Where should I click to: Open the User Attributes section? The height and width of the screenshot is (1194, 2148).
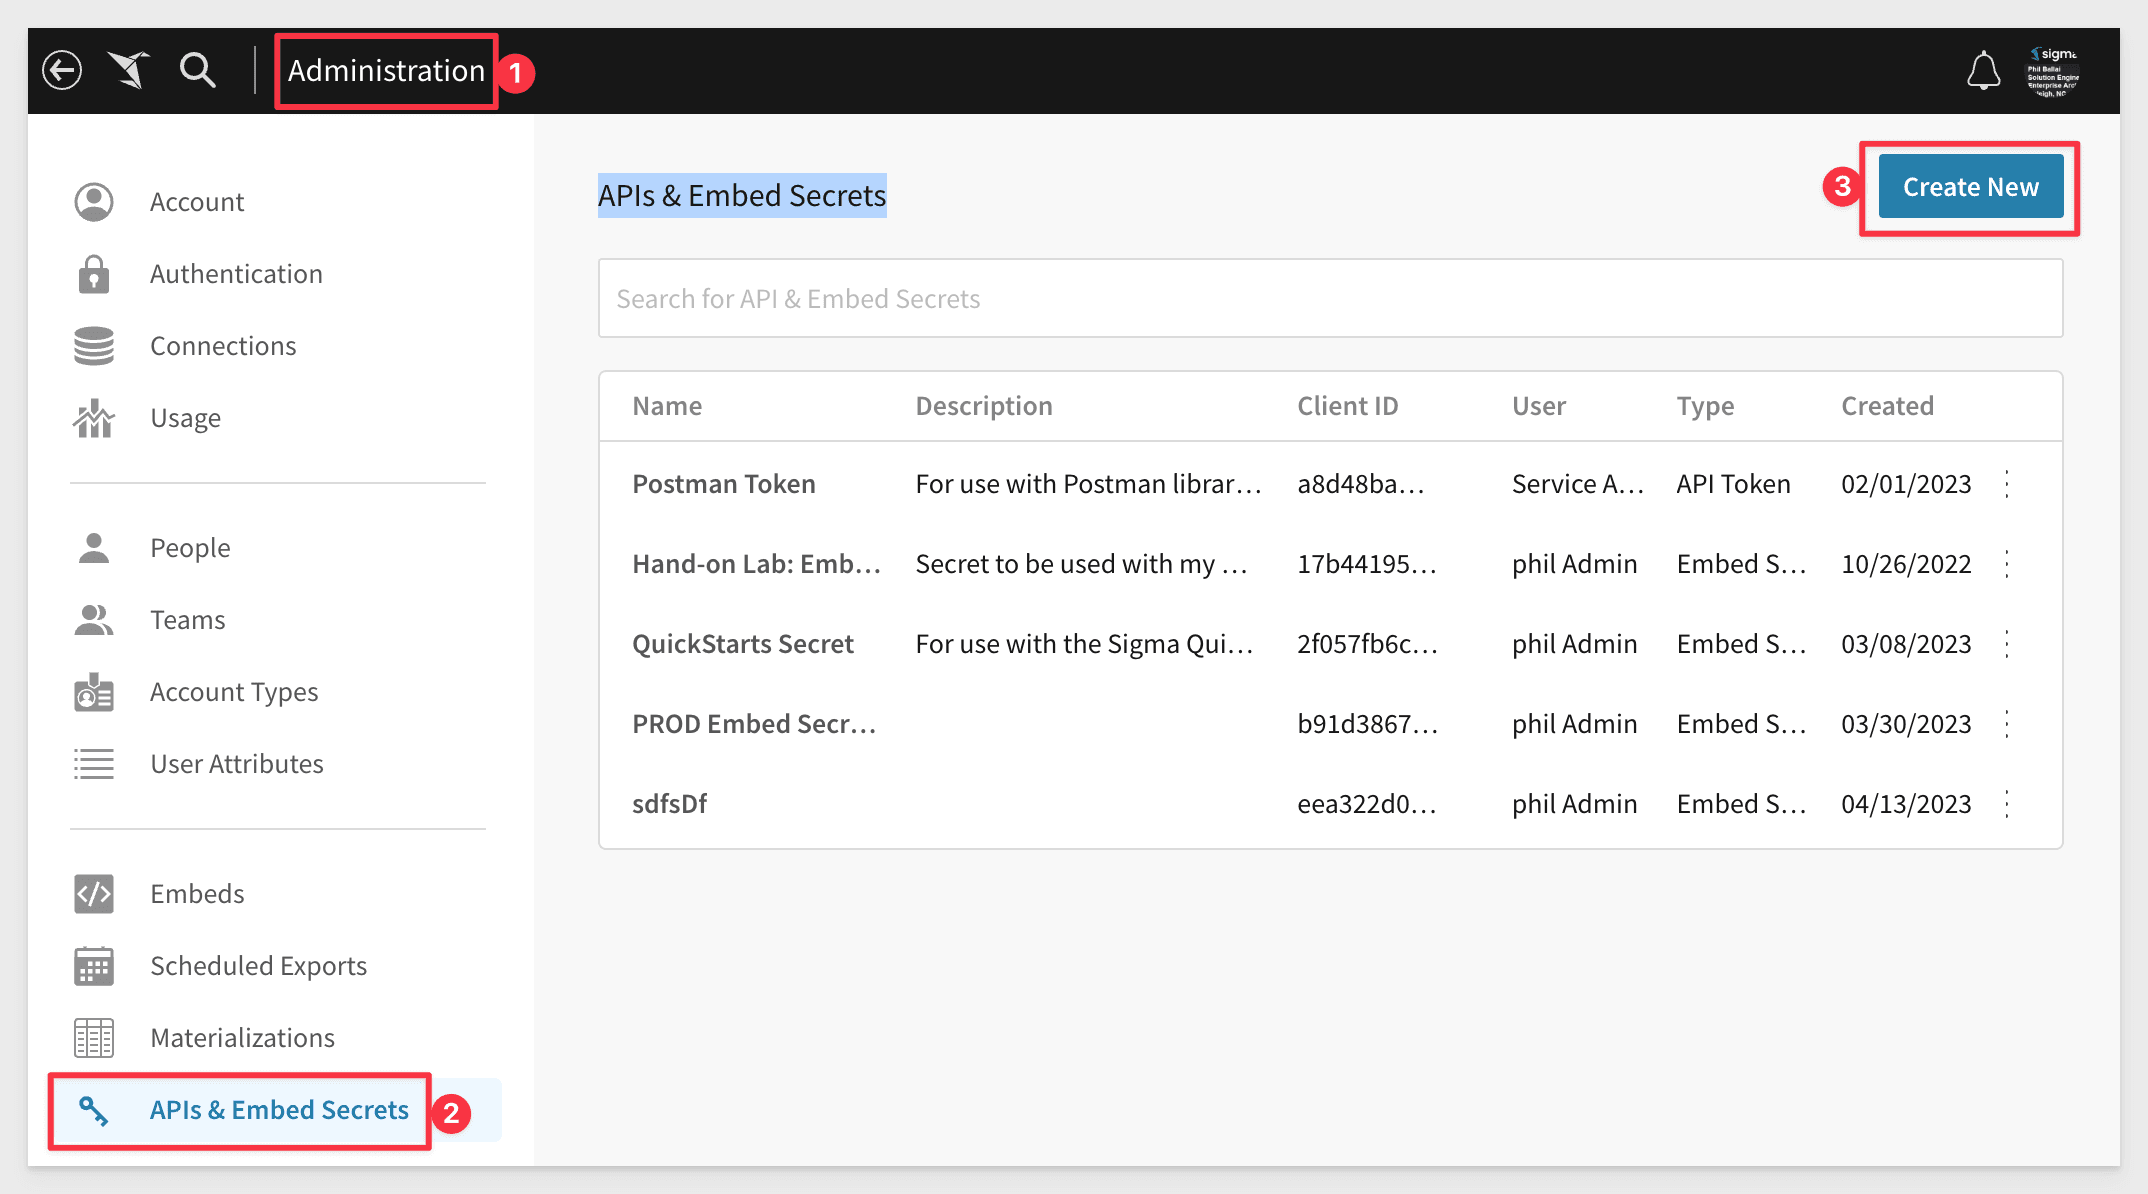coord(238,763)
